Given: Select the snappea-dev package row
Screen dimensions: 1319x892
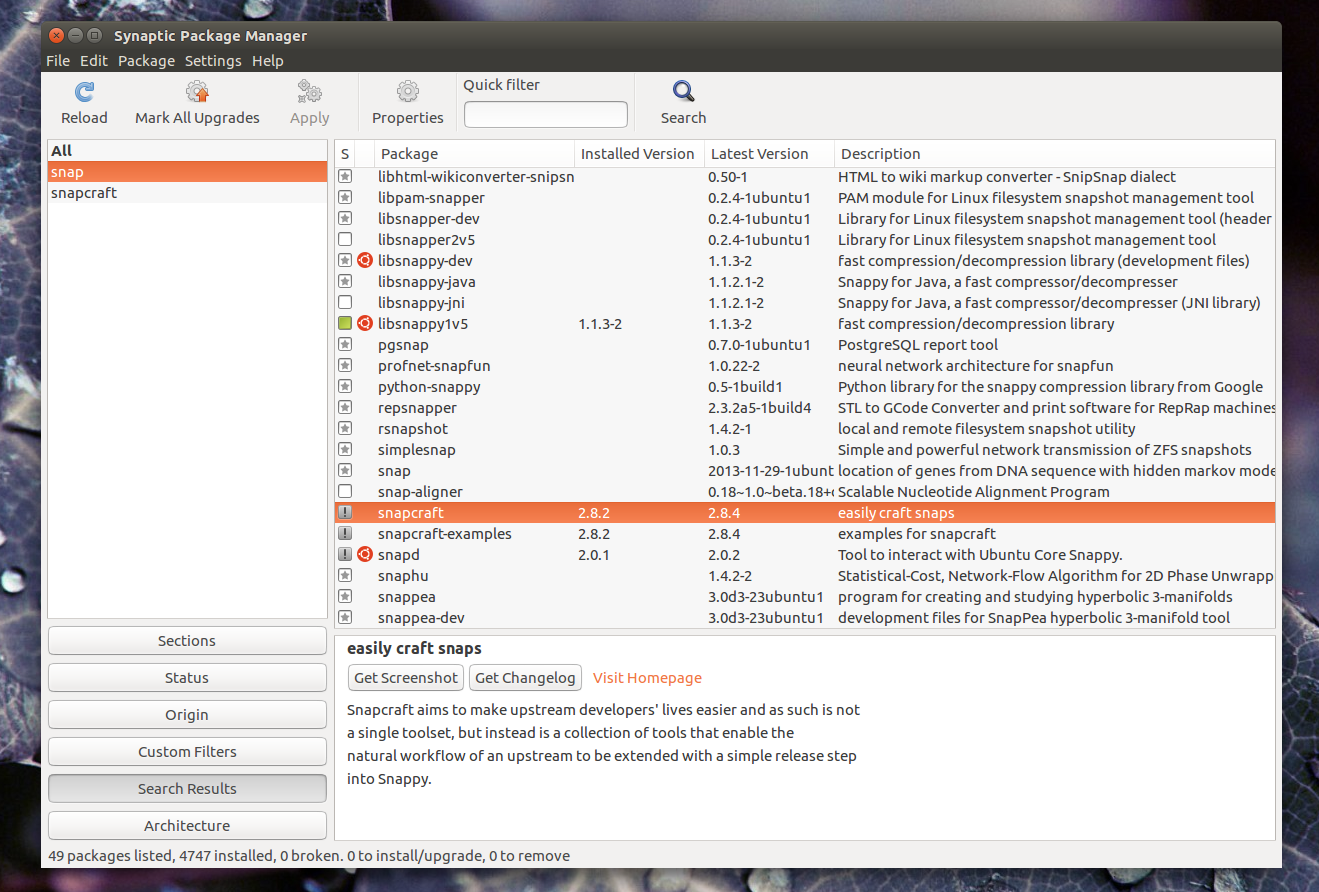Looking at the screenshot, I should 805,618.
